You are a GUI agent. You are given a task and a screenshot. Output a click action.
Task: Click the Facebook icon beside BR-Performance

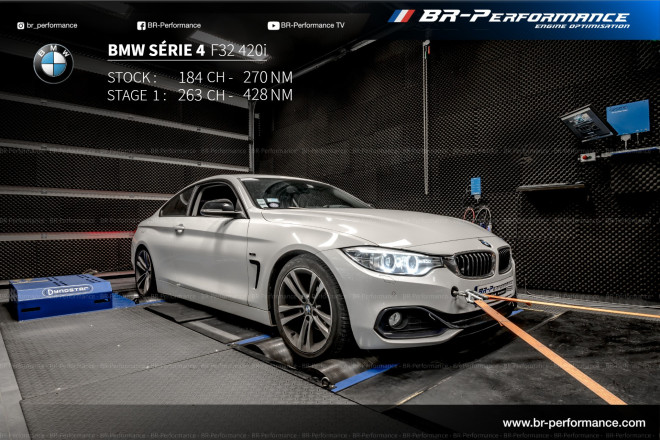point(141,25)
